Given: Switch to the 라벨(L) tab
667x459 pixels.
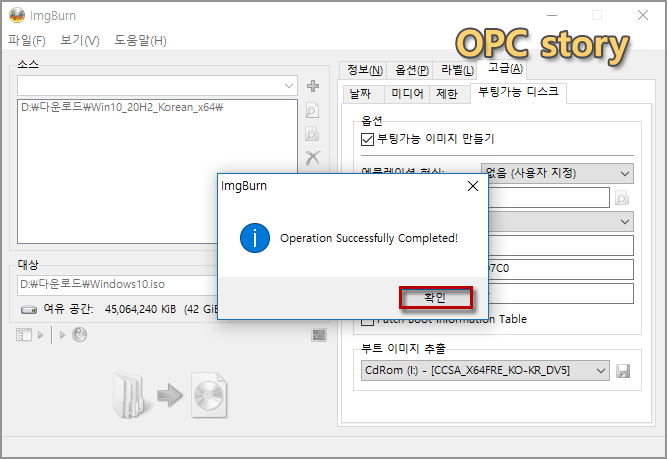Looking at the screenshot, I should tap(456, 70).
